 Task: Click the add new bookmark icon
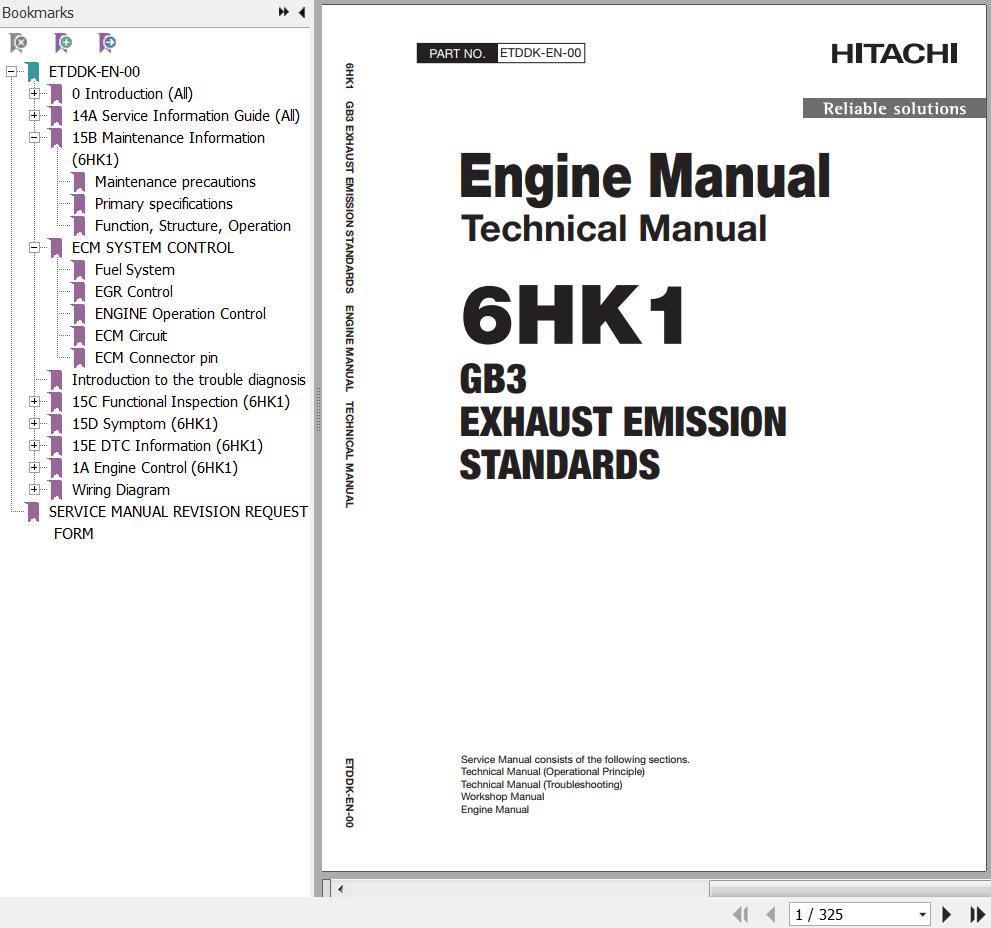coord(63,43)
